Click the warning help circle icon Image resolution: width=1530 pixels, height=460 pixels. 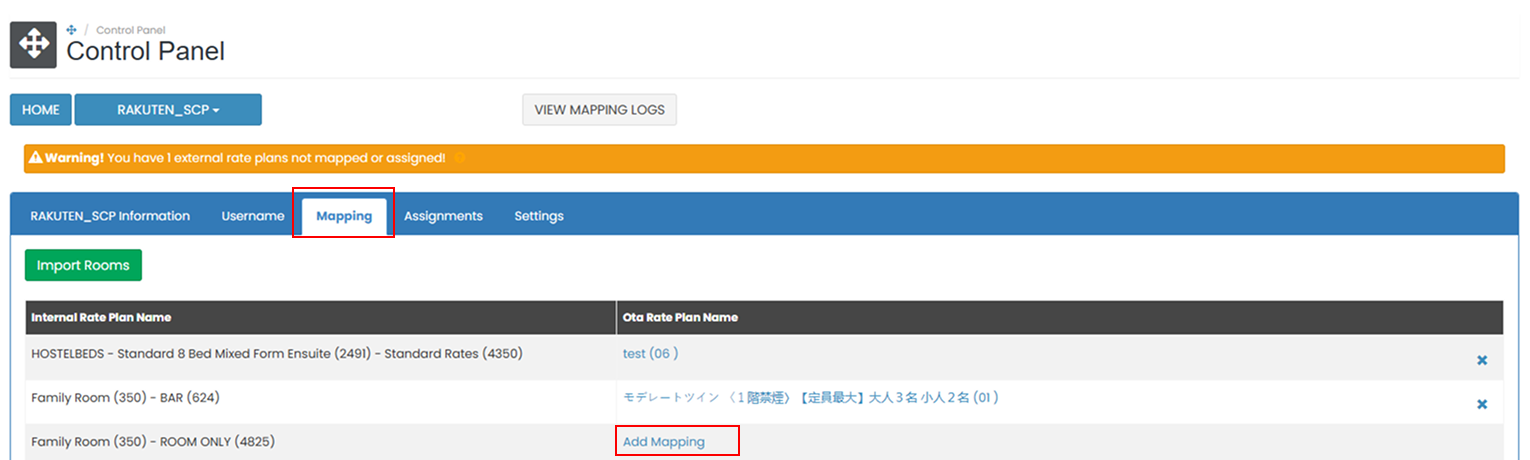point(459,158)
